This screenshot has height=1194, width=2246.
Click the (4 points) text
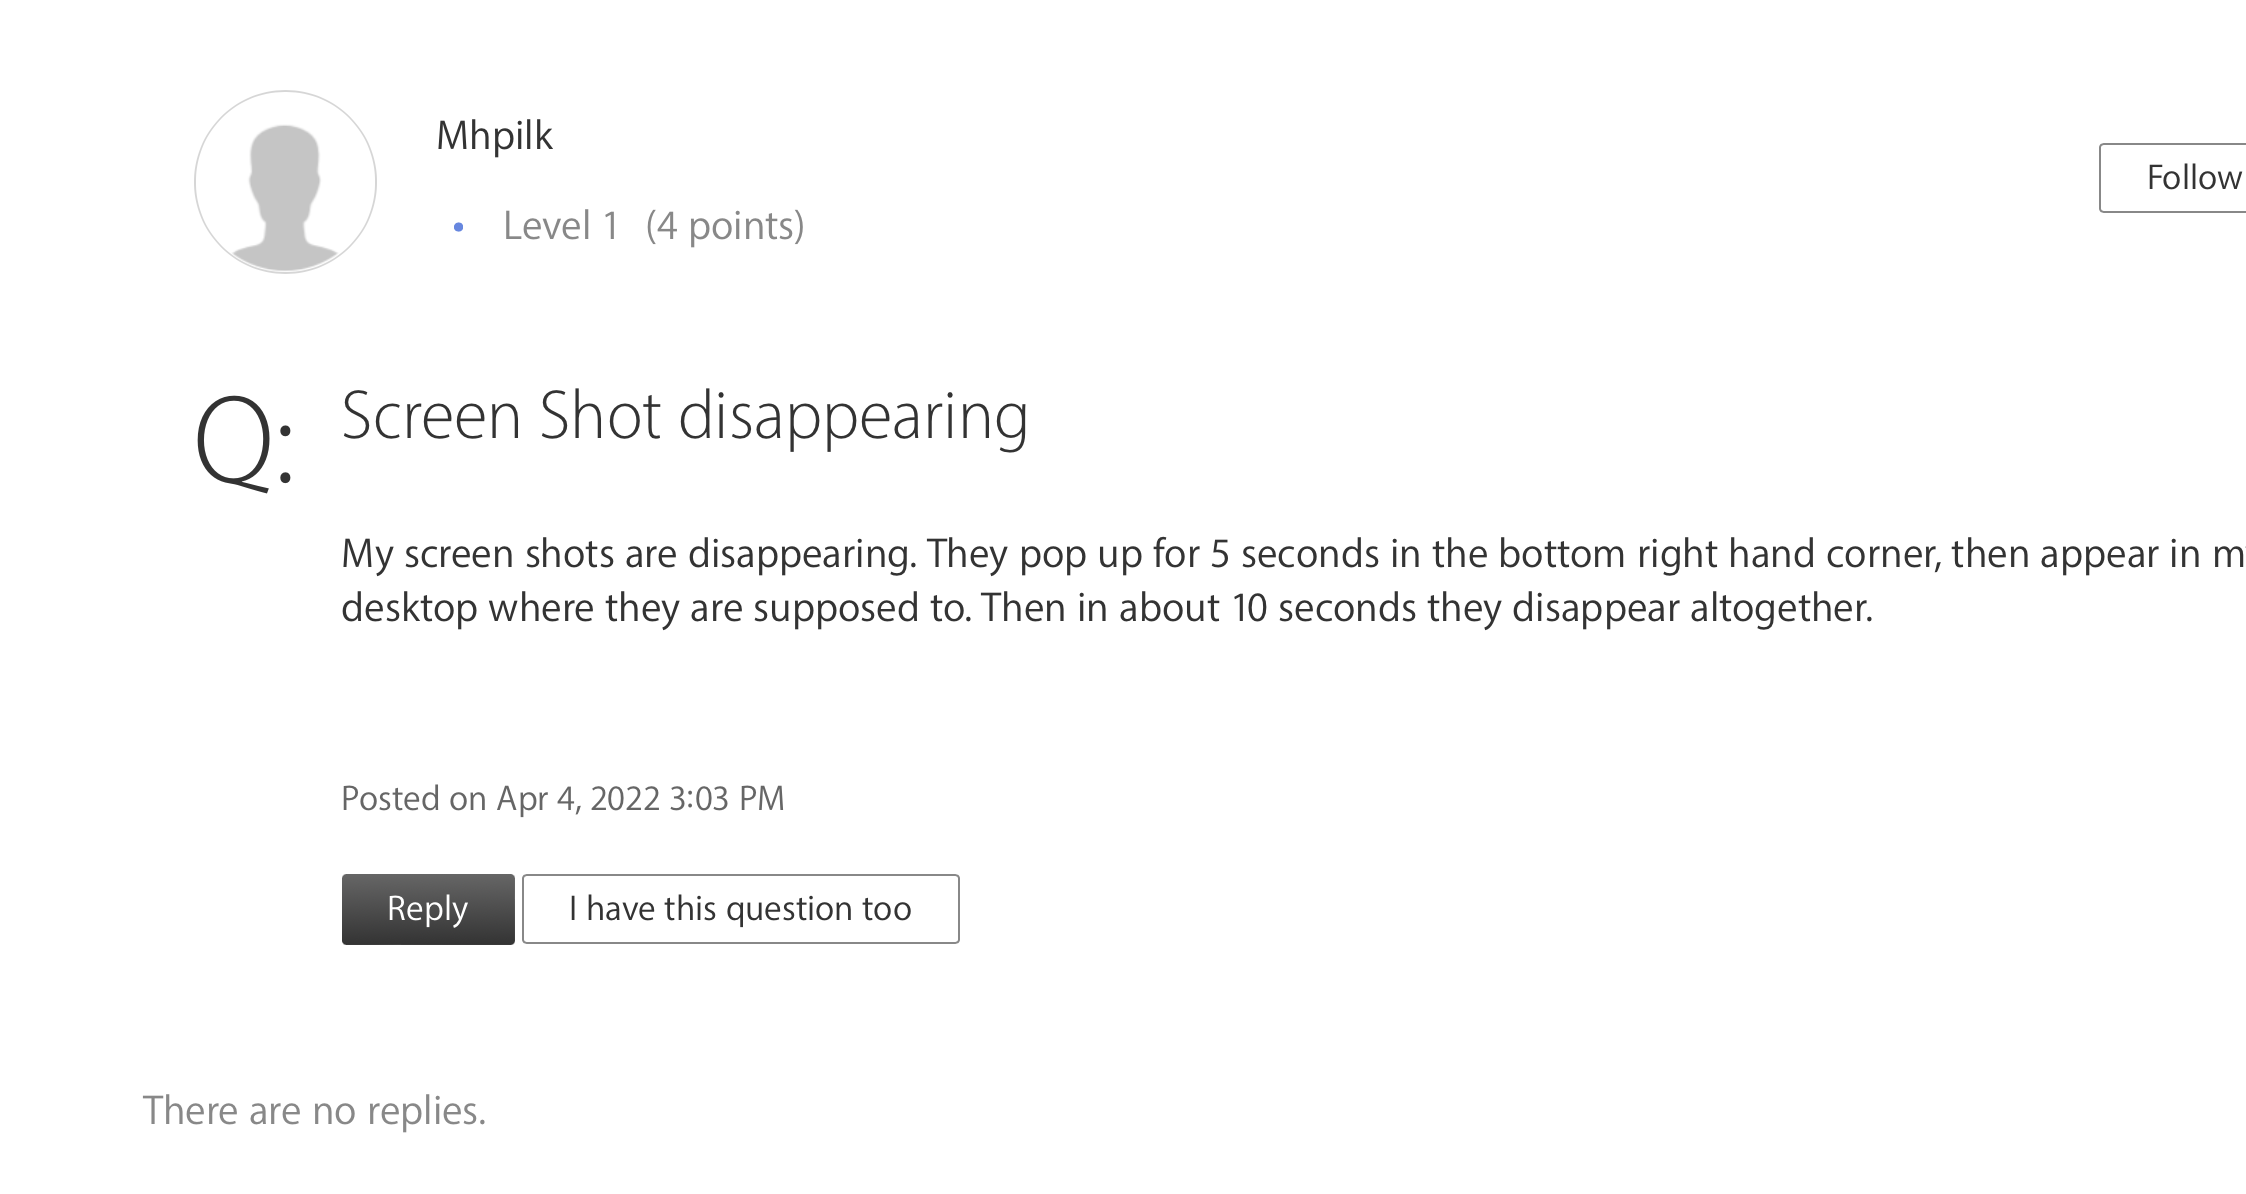725,227
